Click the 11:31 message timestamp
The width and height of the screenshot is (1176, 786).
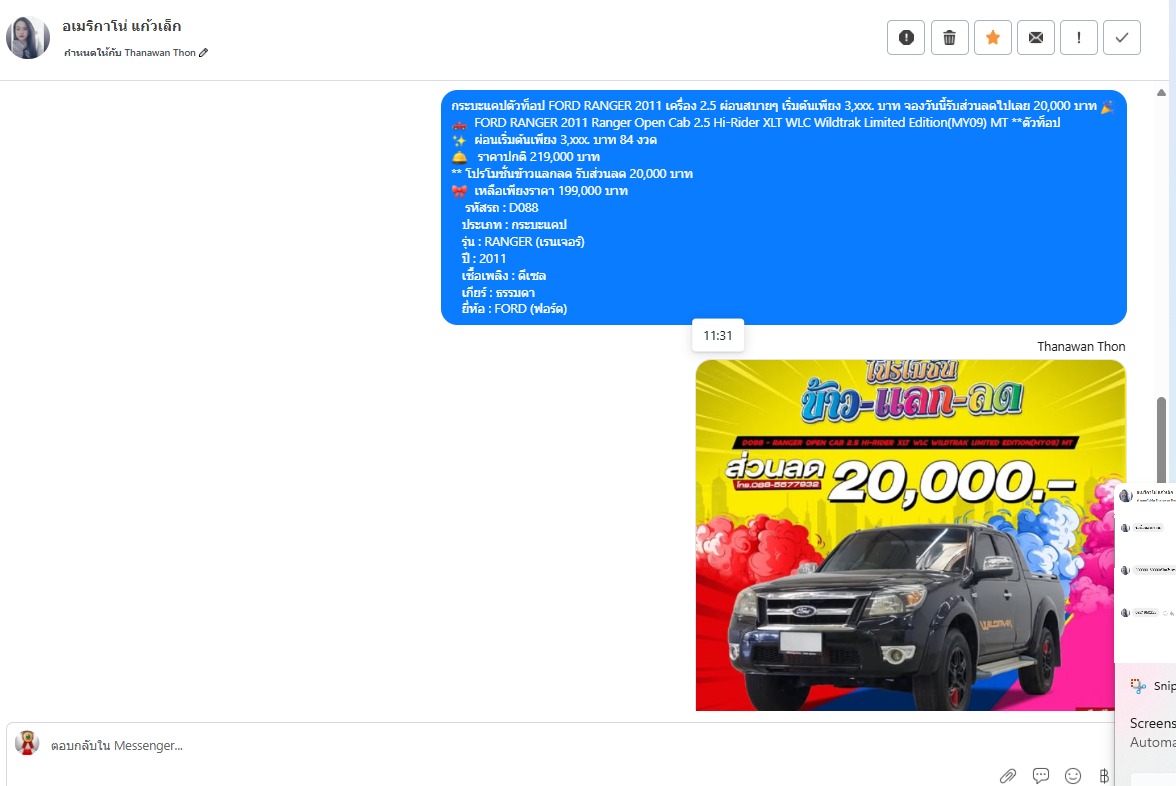click(x=718, y=335)
